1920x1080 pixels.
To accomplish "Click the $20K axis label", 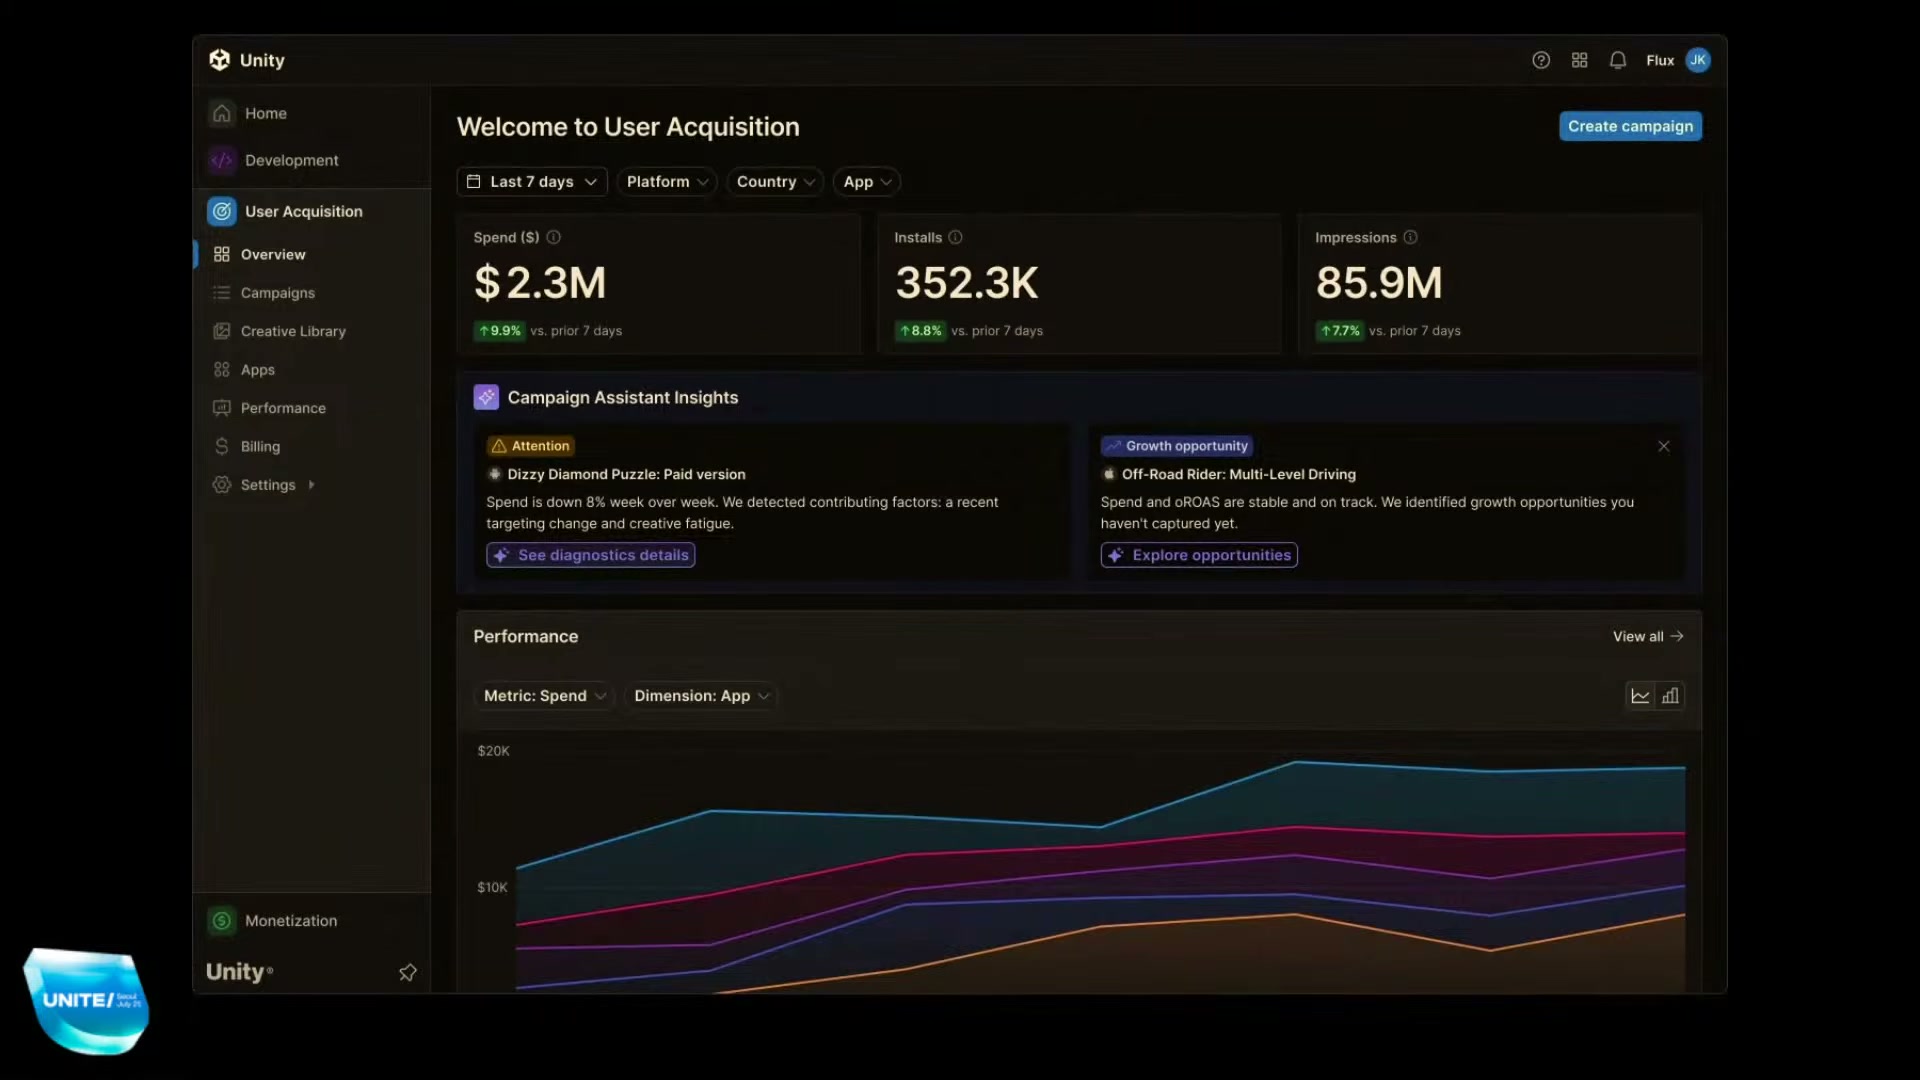I will tap(494, 751).
